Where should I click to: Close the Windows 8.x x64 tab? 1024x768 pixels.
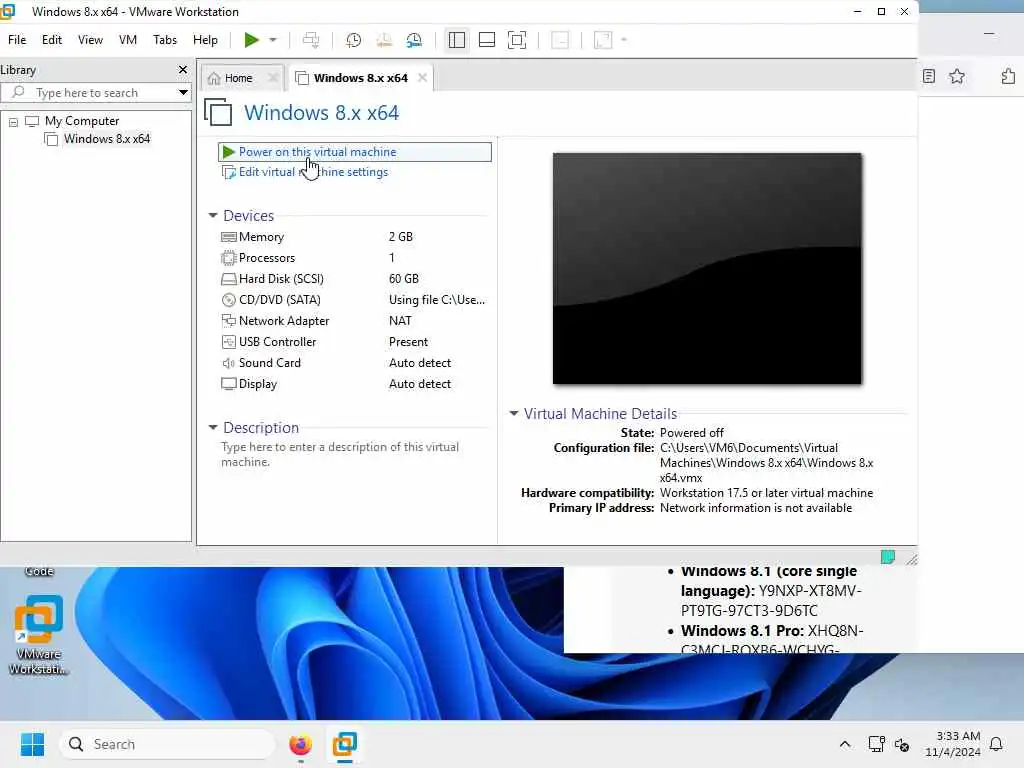pos(423,78)
